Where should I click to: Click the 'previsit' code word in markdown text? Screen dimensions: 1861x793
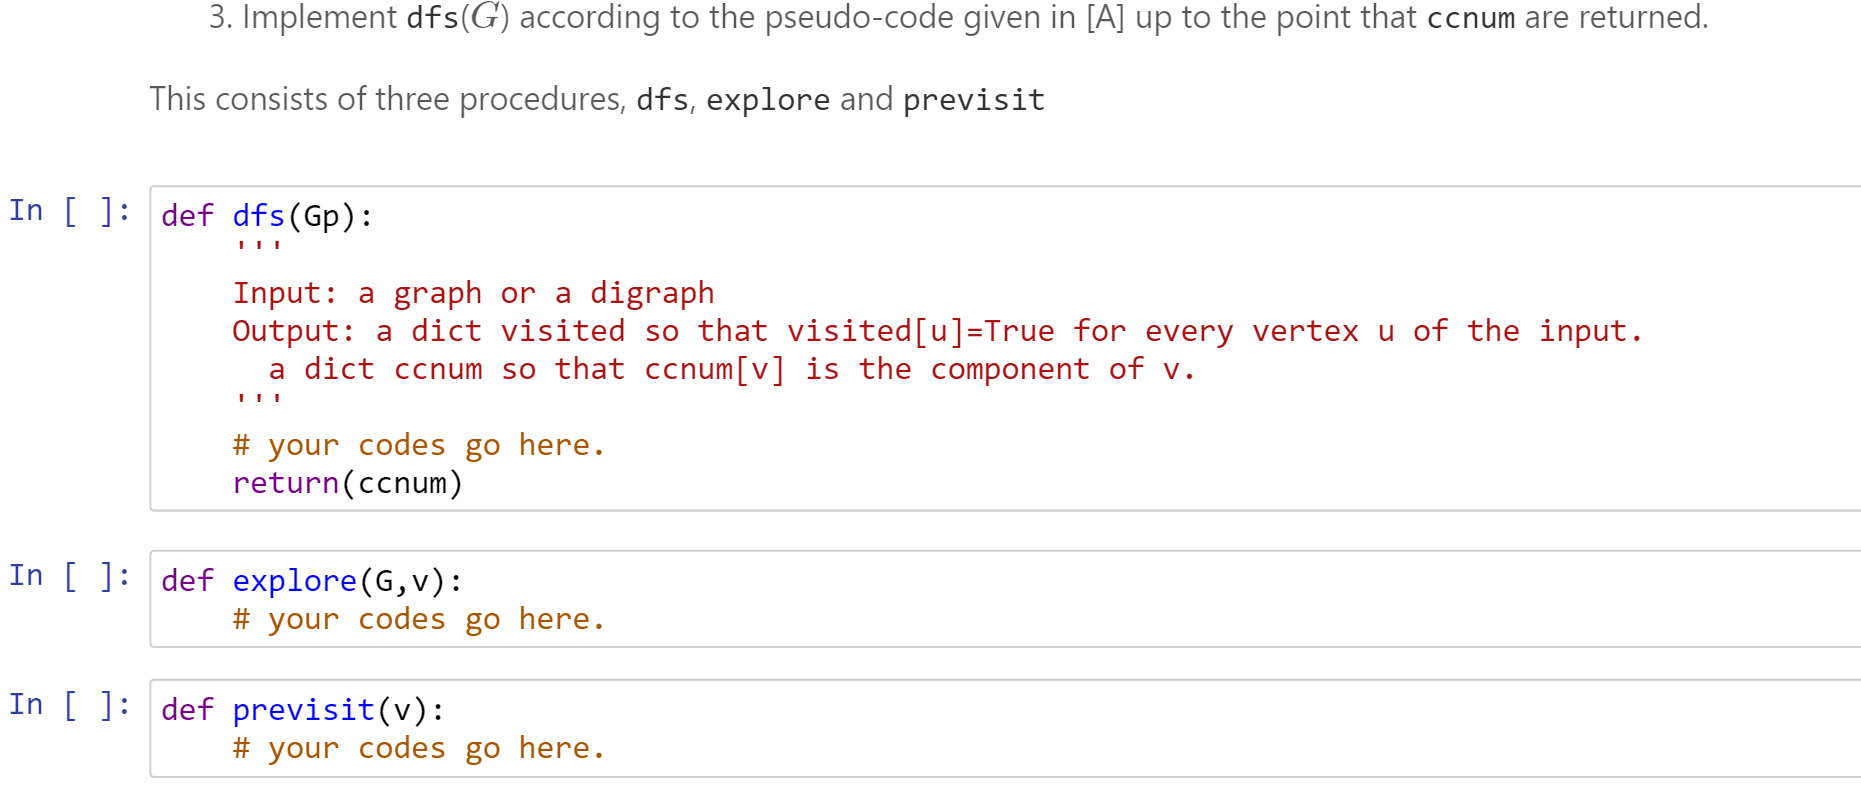pos(974,100)
